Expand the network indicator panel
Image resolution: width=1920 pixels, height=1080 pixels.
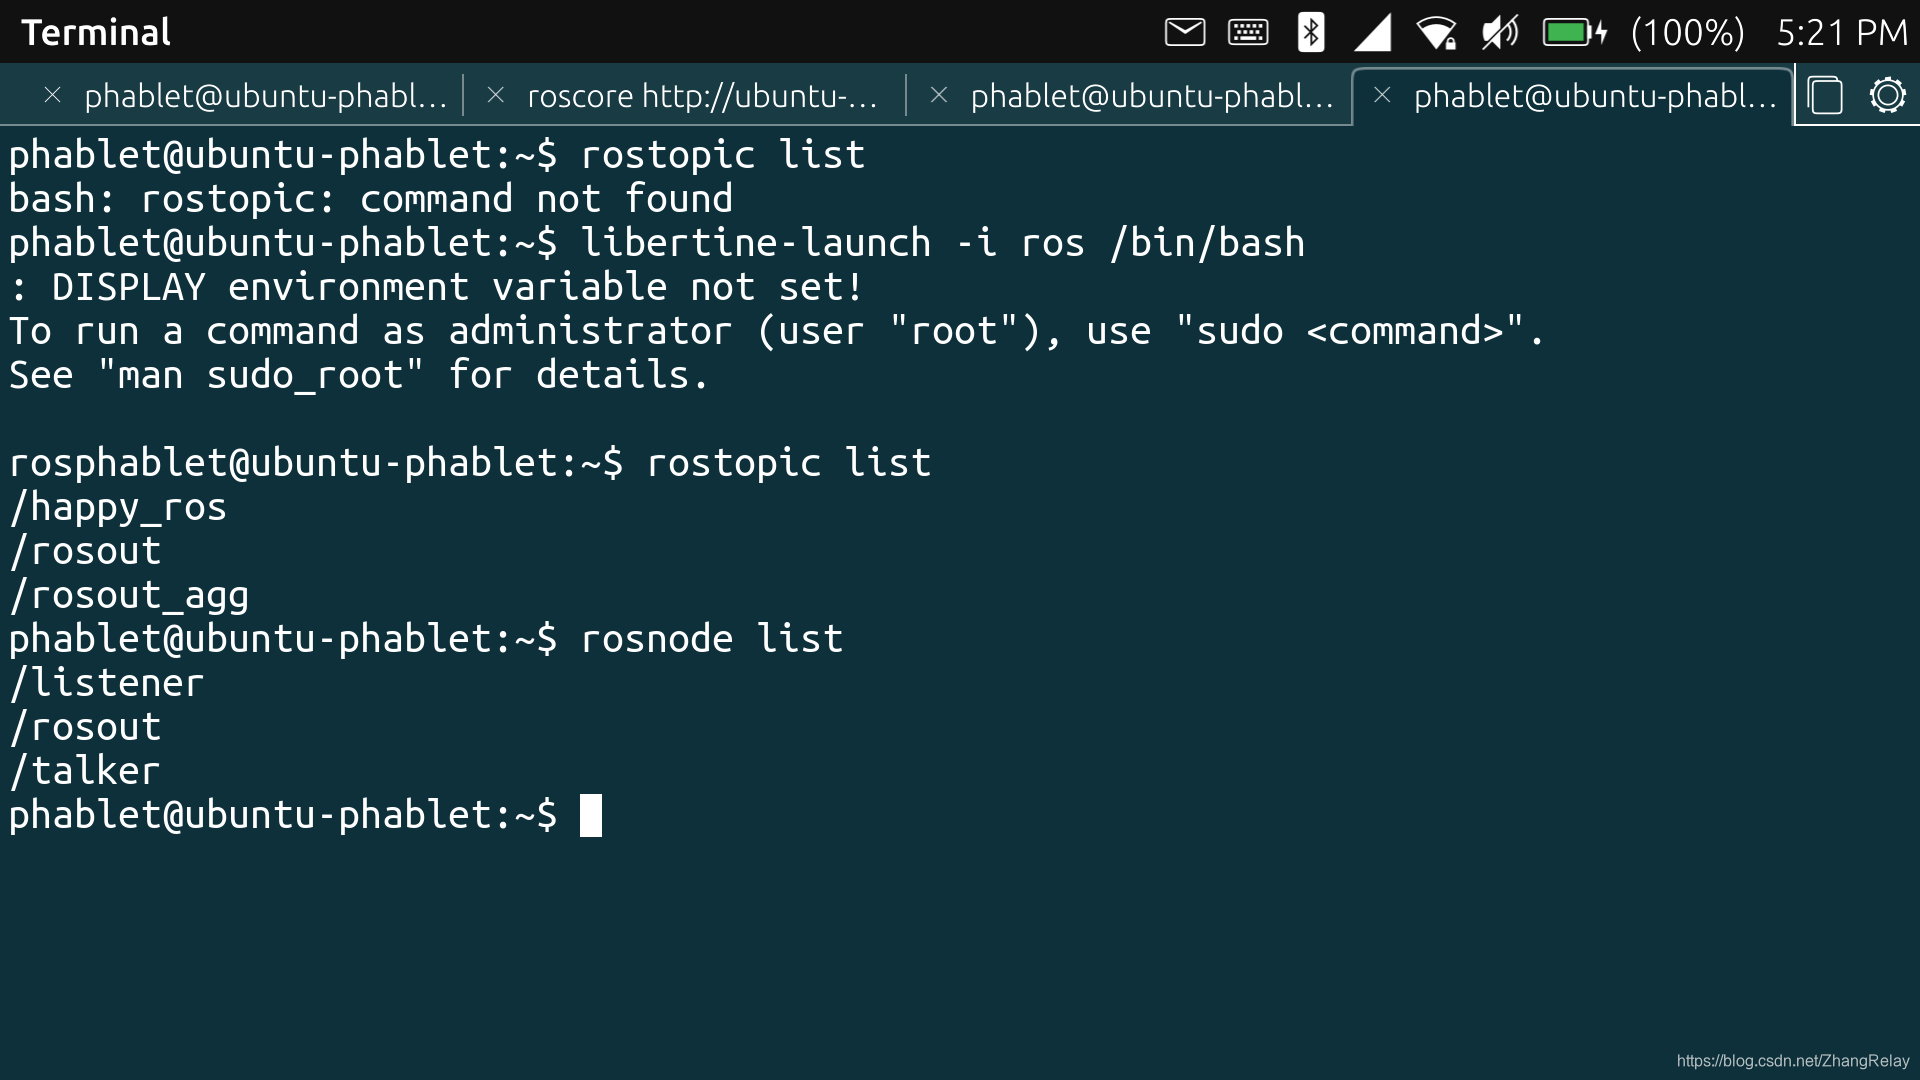[x=1437, y=31]
